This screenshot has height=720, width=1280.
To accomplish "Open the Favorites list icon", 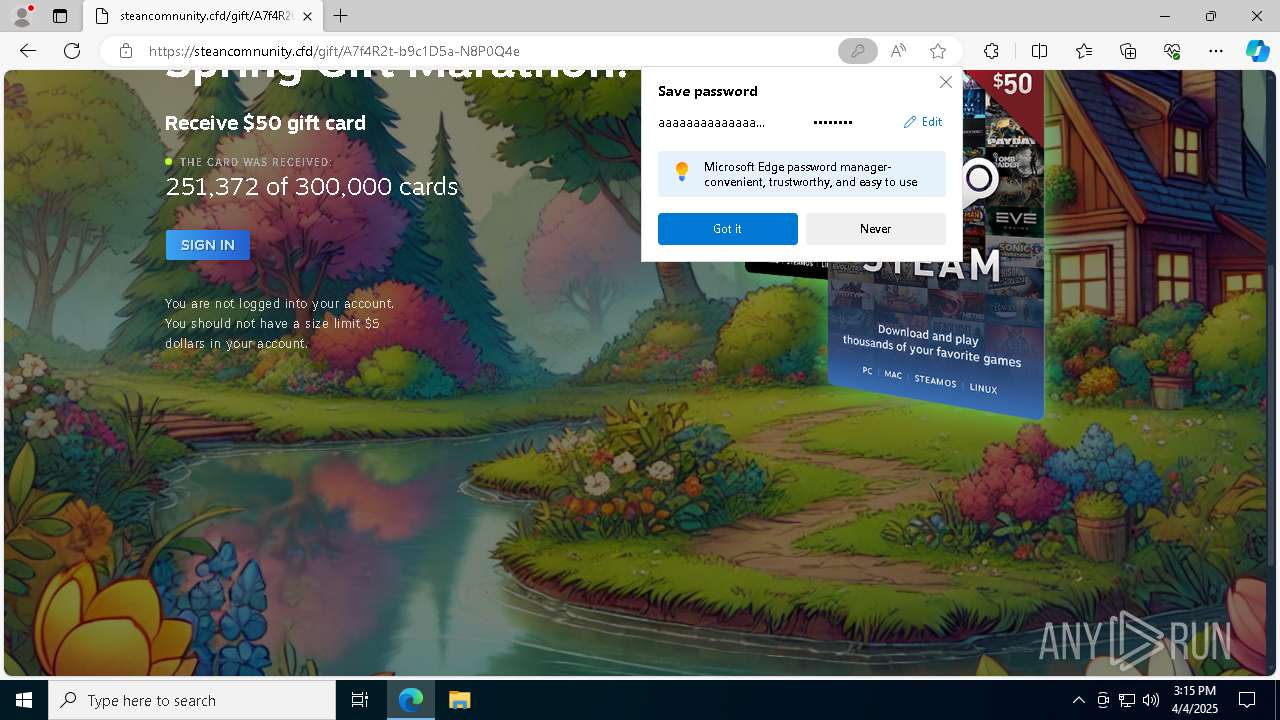I will pos(1084,51).
